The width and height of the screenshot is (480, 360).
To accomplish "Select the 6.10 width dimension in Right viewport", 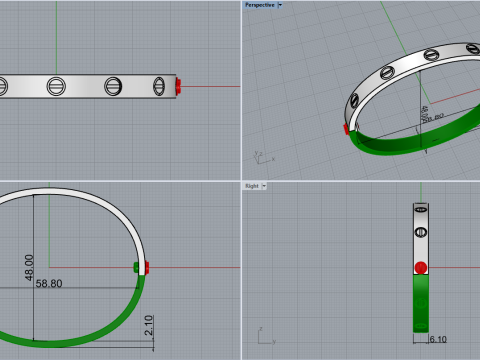I will (438, 339).
